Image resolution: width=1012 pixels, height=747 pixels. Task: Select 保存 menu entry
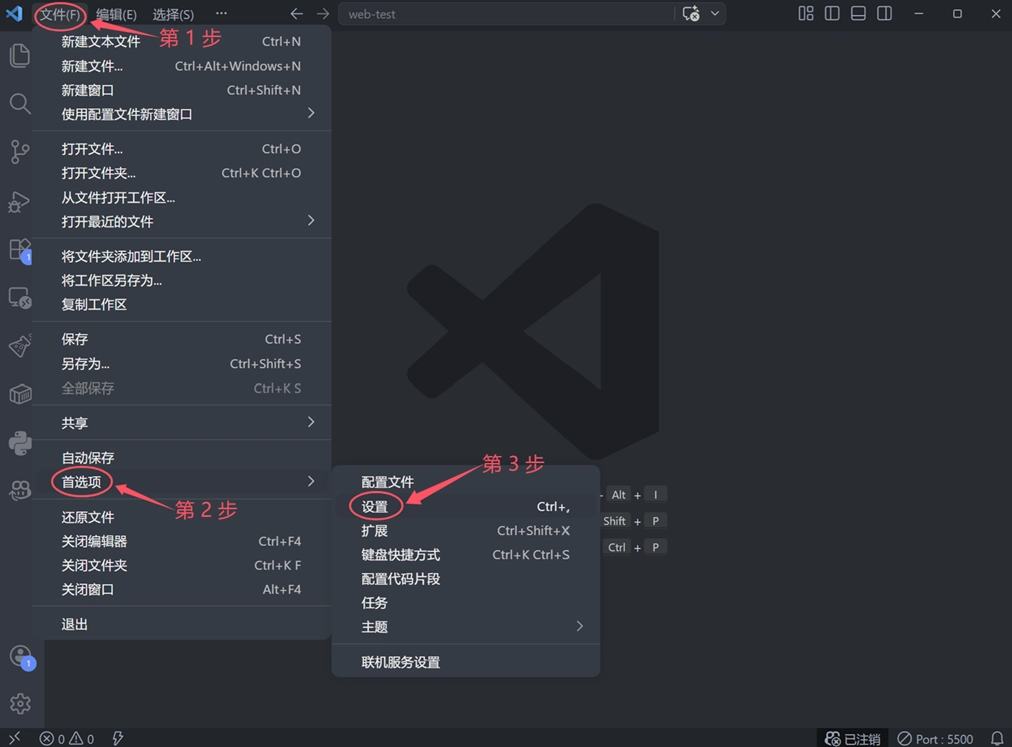pos(181,339)
